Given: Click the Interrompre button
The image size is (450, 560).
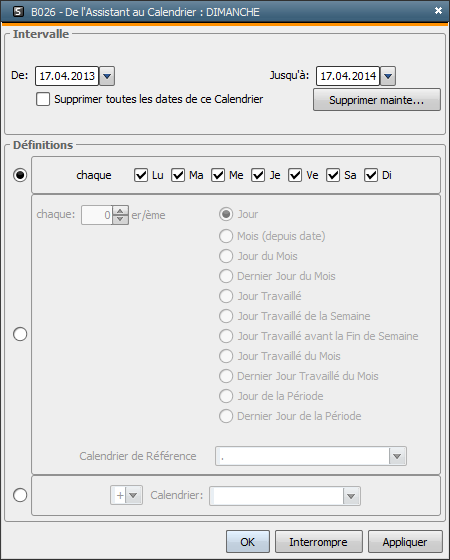Looking at the screenshot, I should coord(319,542).
